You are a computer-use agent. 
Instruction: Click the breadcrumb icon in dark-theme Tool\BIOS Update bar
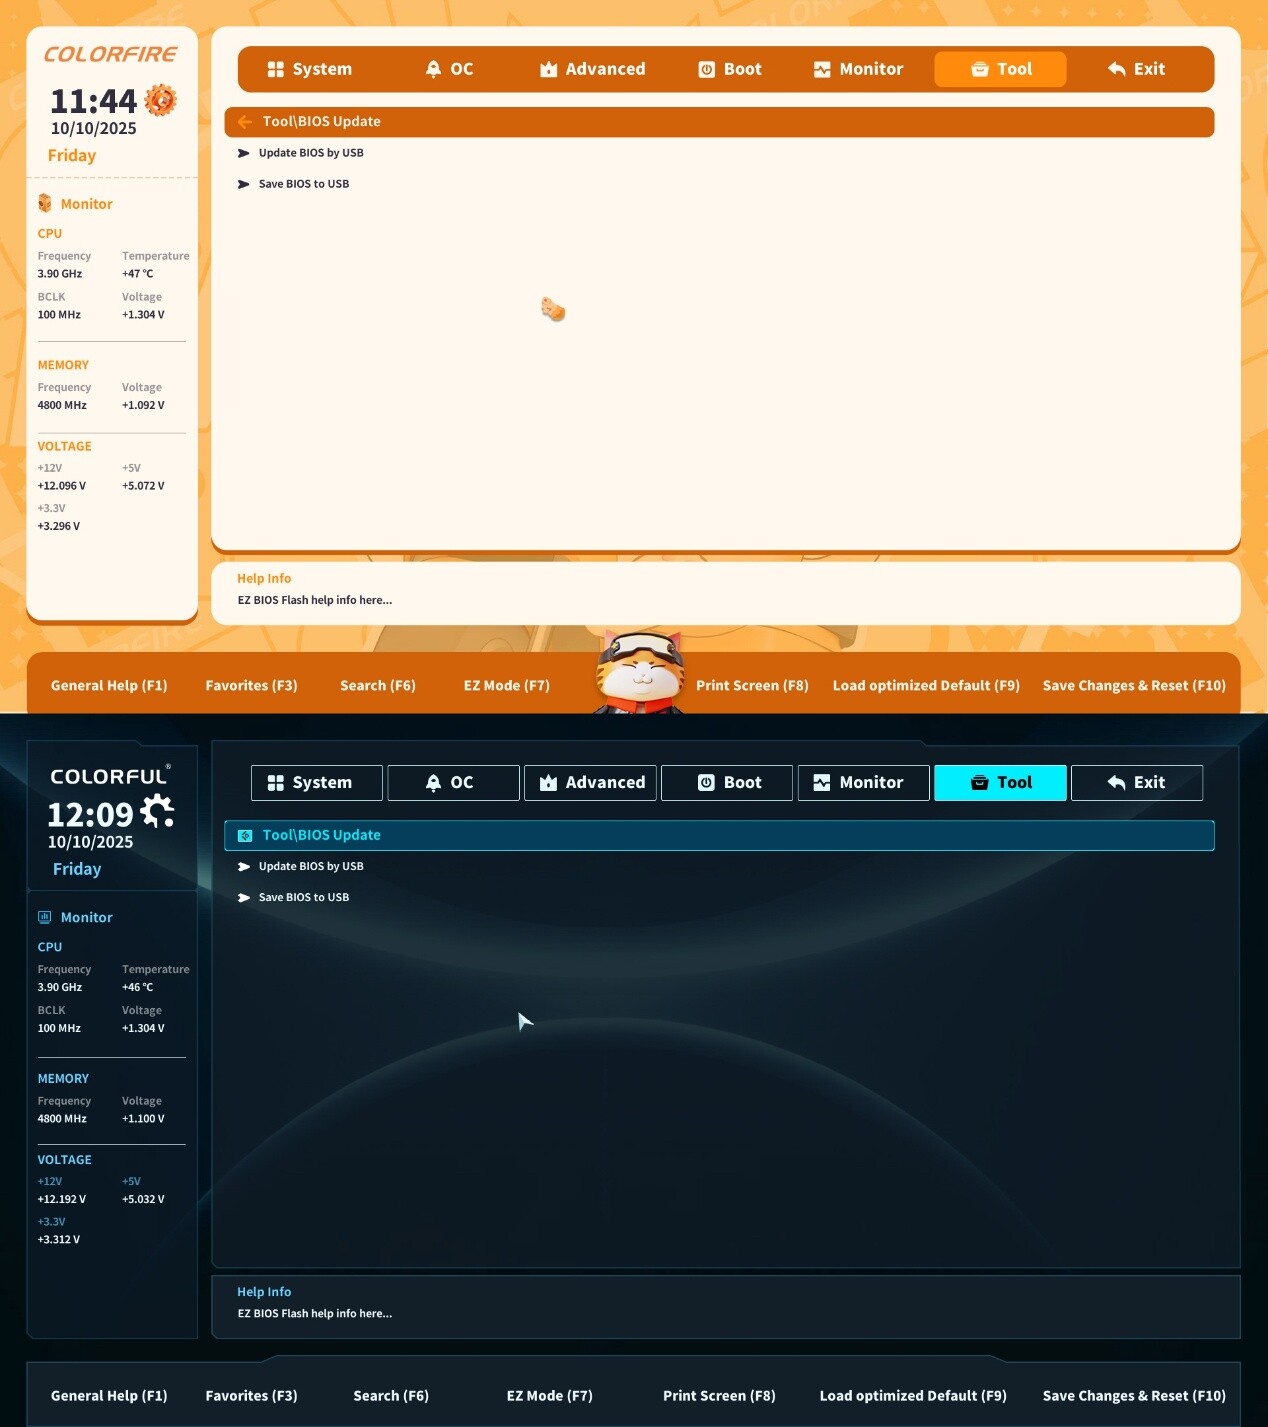(x=245, y=835)
